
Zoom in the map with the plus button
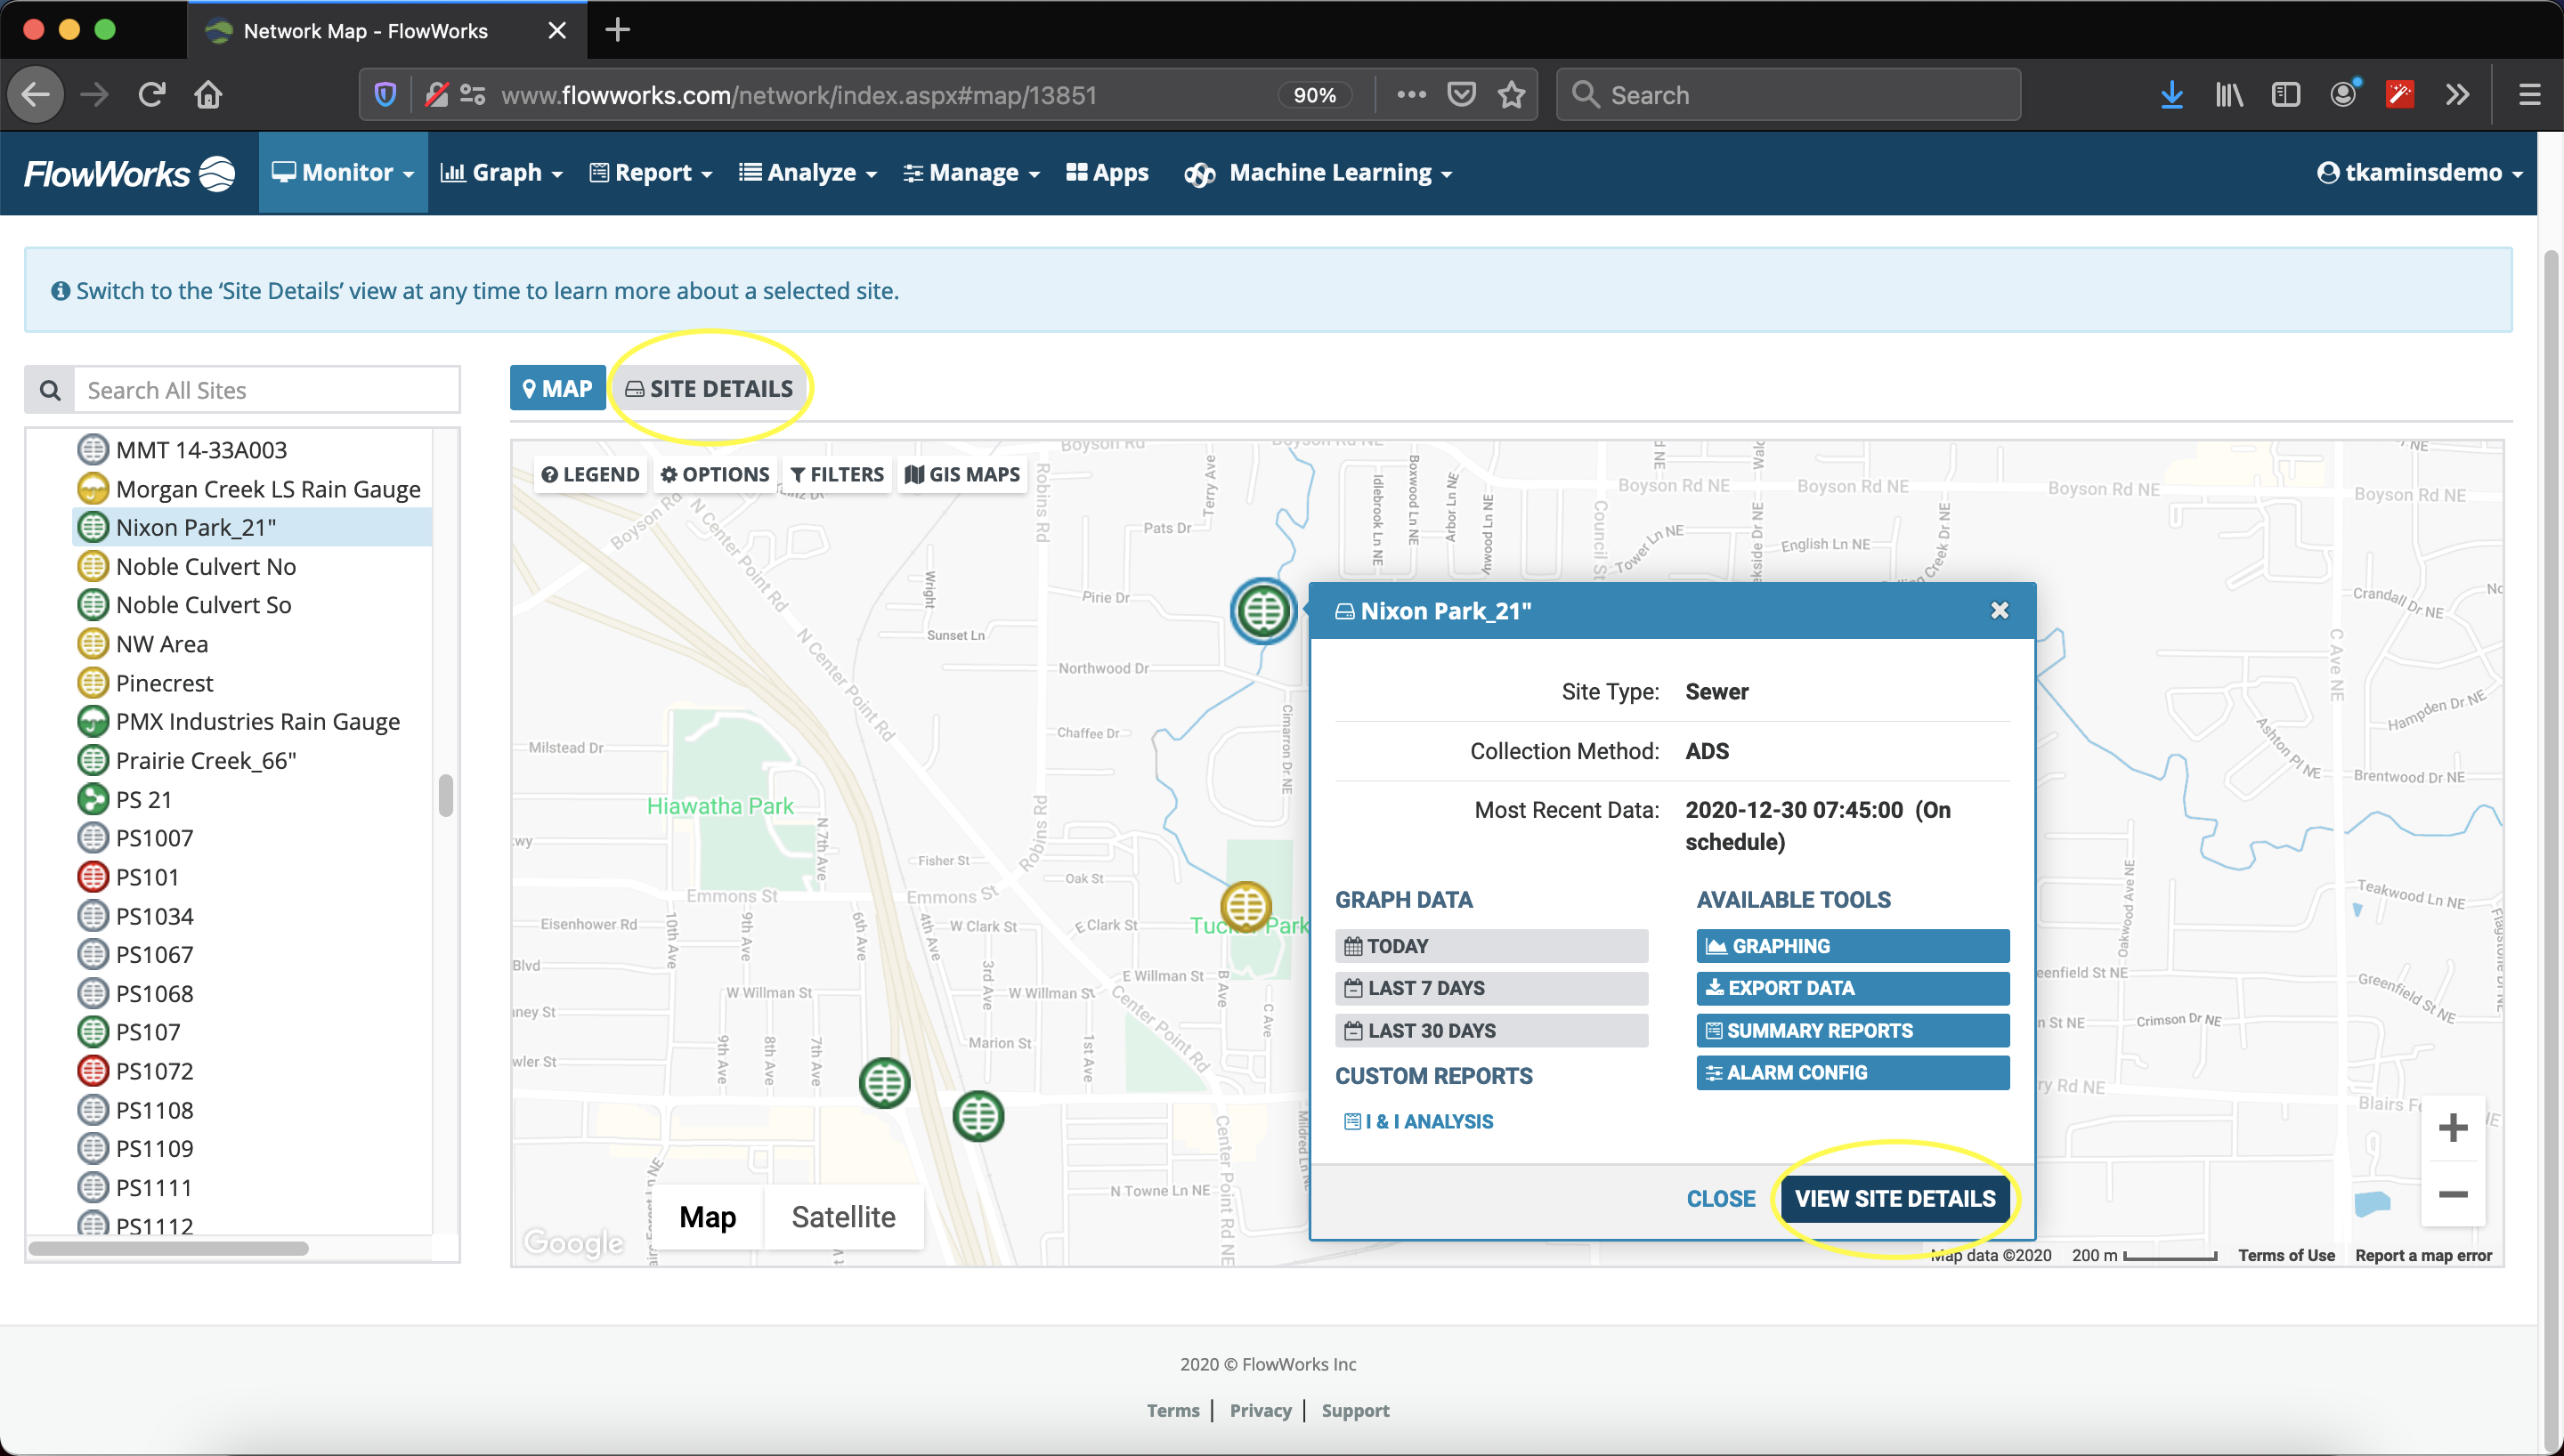tap(2452, 1128)
